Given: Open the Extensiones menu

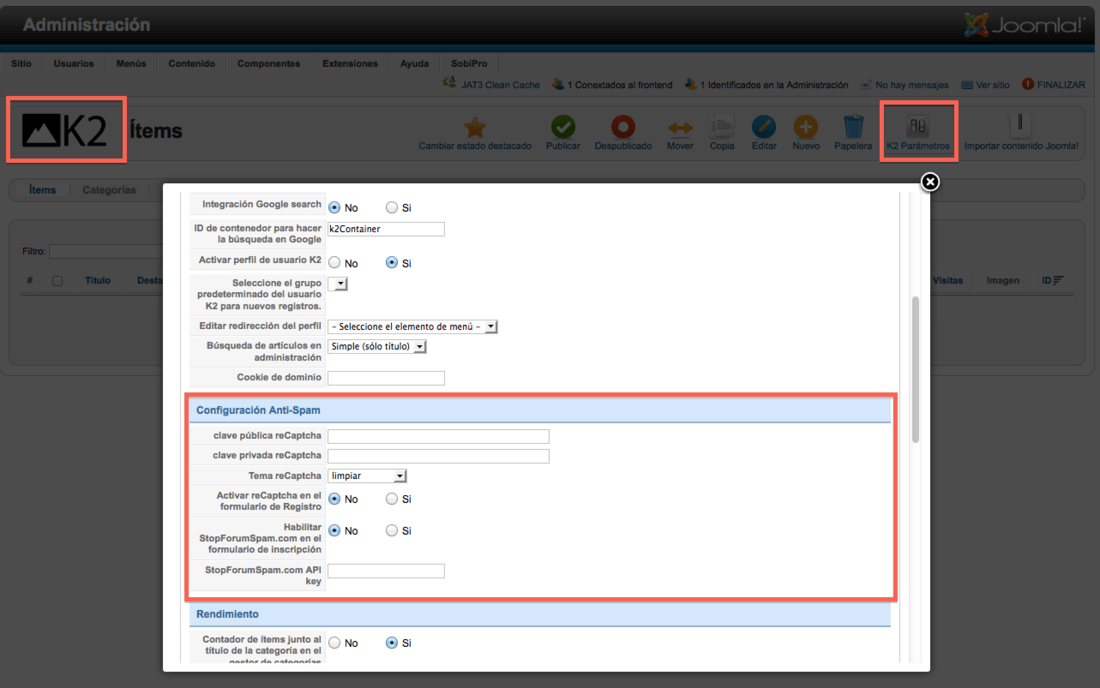Looking at the screenshot, I should [x=350, y=63].
